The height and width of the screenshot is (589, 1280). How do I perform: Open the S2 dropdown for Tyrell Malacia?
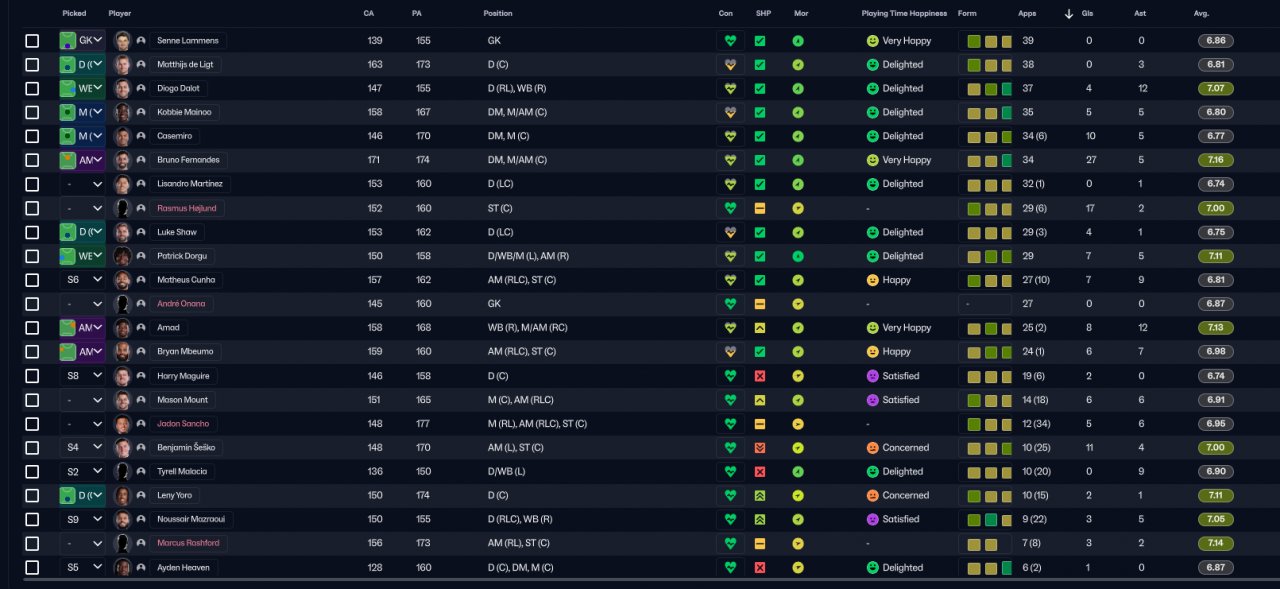click(x=81, y=473)
